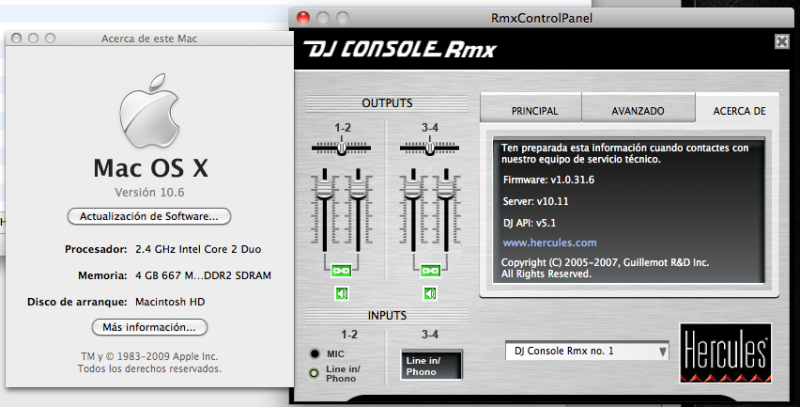This screenshot has height=407, width=800.
Task: Click the Line in/Phono box for inputs 3-4
Action: (431, 365)
